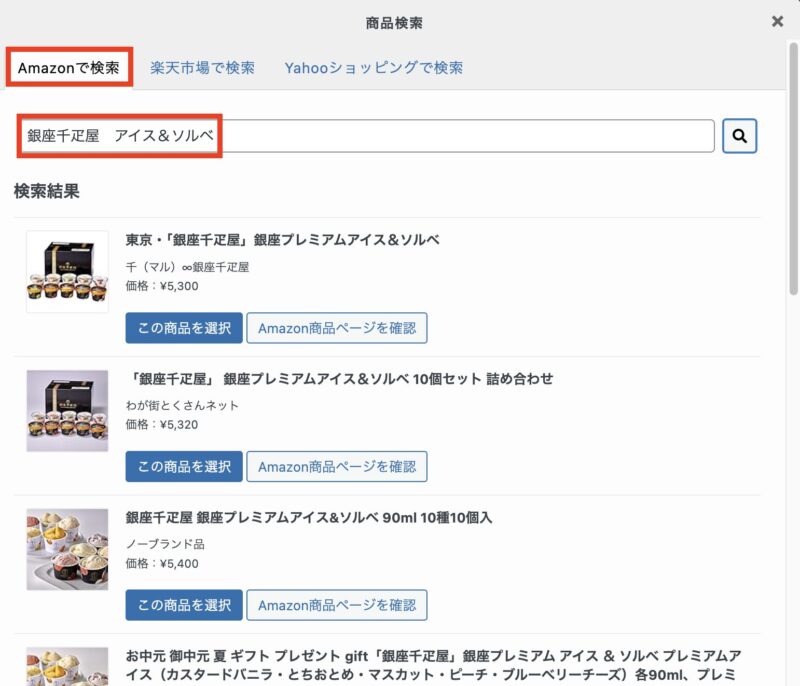800x686 pixels.
Task: Focus the product search input field
Action: point(366,136)
